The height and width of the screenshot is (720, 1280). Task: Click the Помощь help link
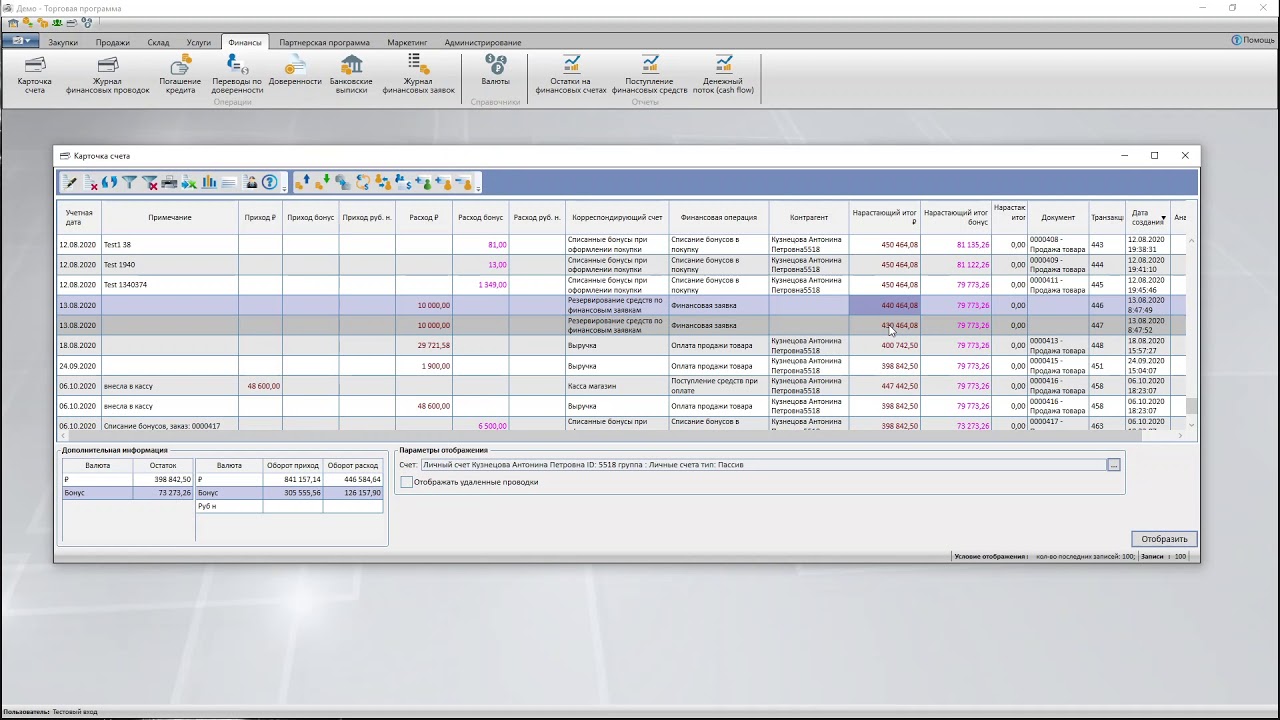point(1253,40)
